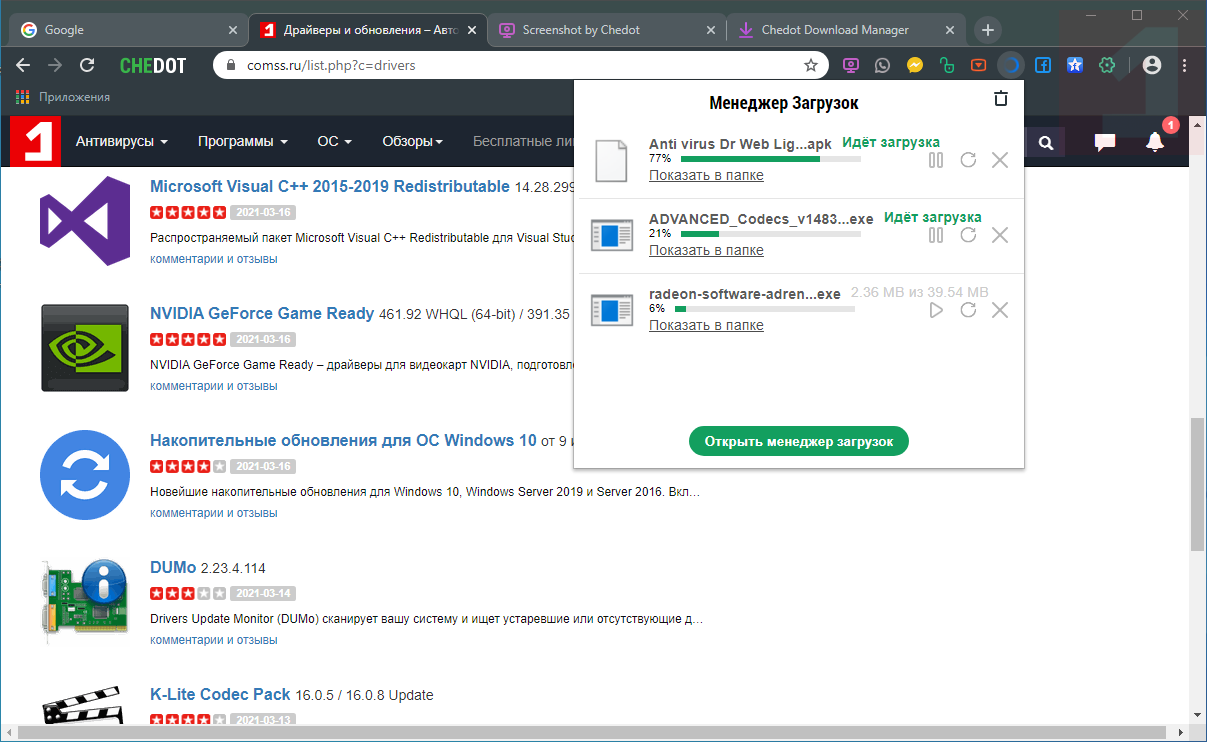The height and width of the screenshot is (742, 1207).
Task: Reload the current page
Action: pyautogui.click(x=87, y=65)
